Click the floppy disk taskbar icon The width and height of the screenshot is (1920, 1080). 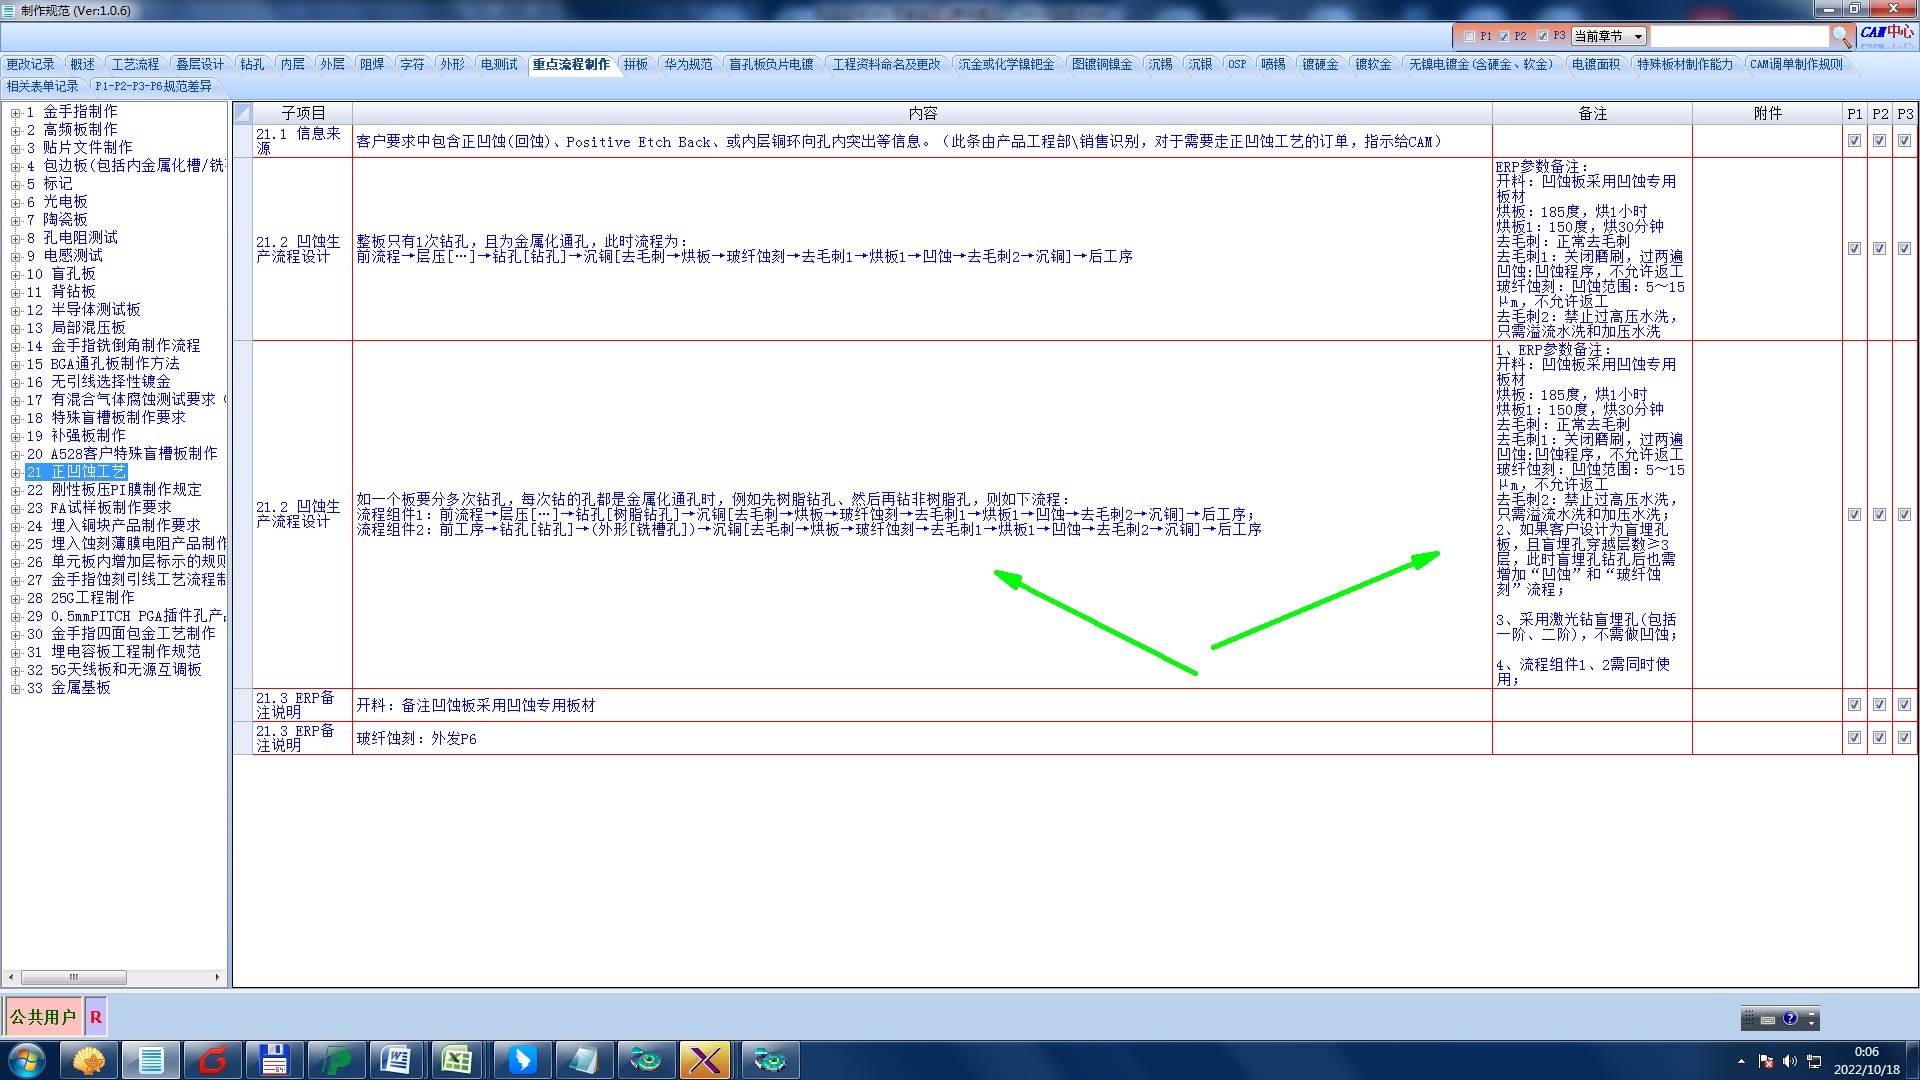[274, 1060]
